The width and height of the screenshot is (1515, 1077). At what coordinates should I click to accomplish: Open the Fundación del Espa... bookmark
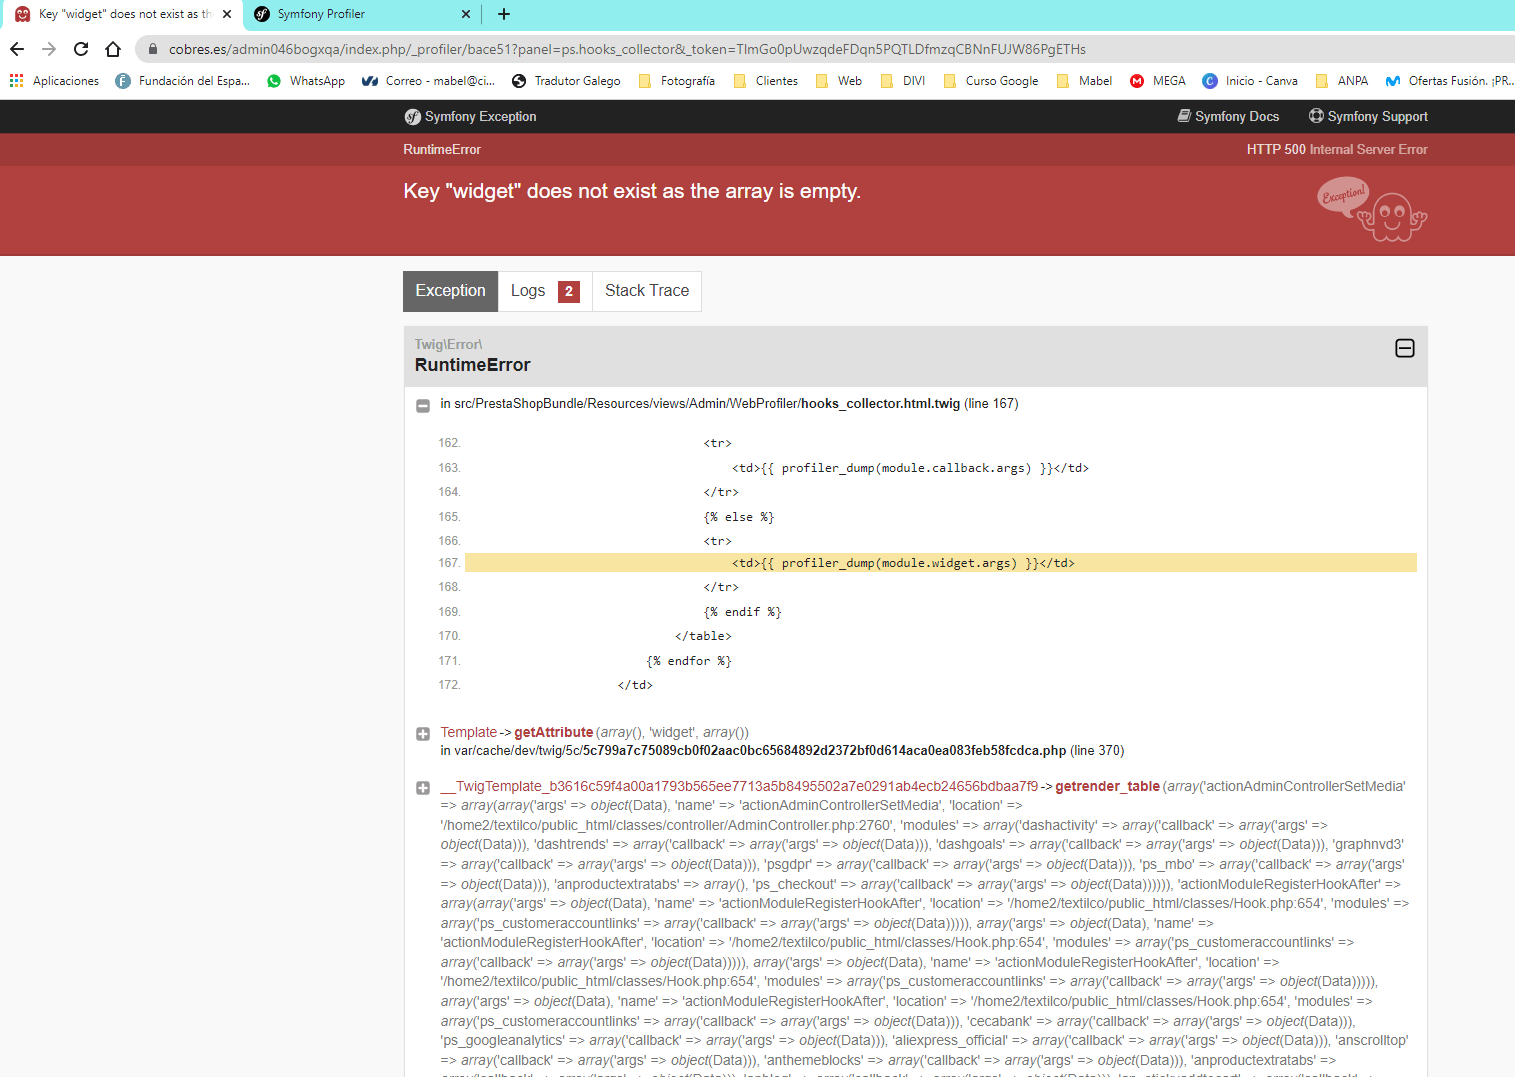click(x=183, y=81)
